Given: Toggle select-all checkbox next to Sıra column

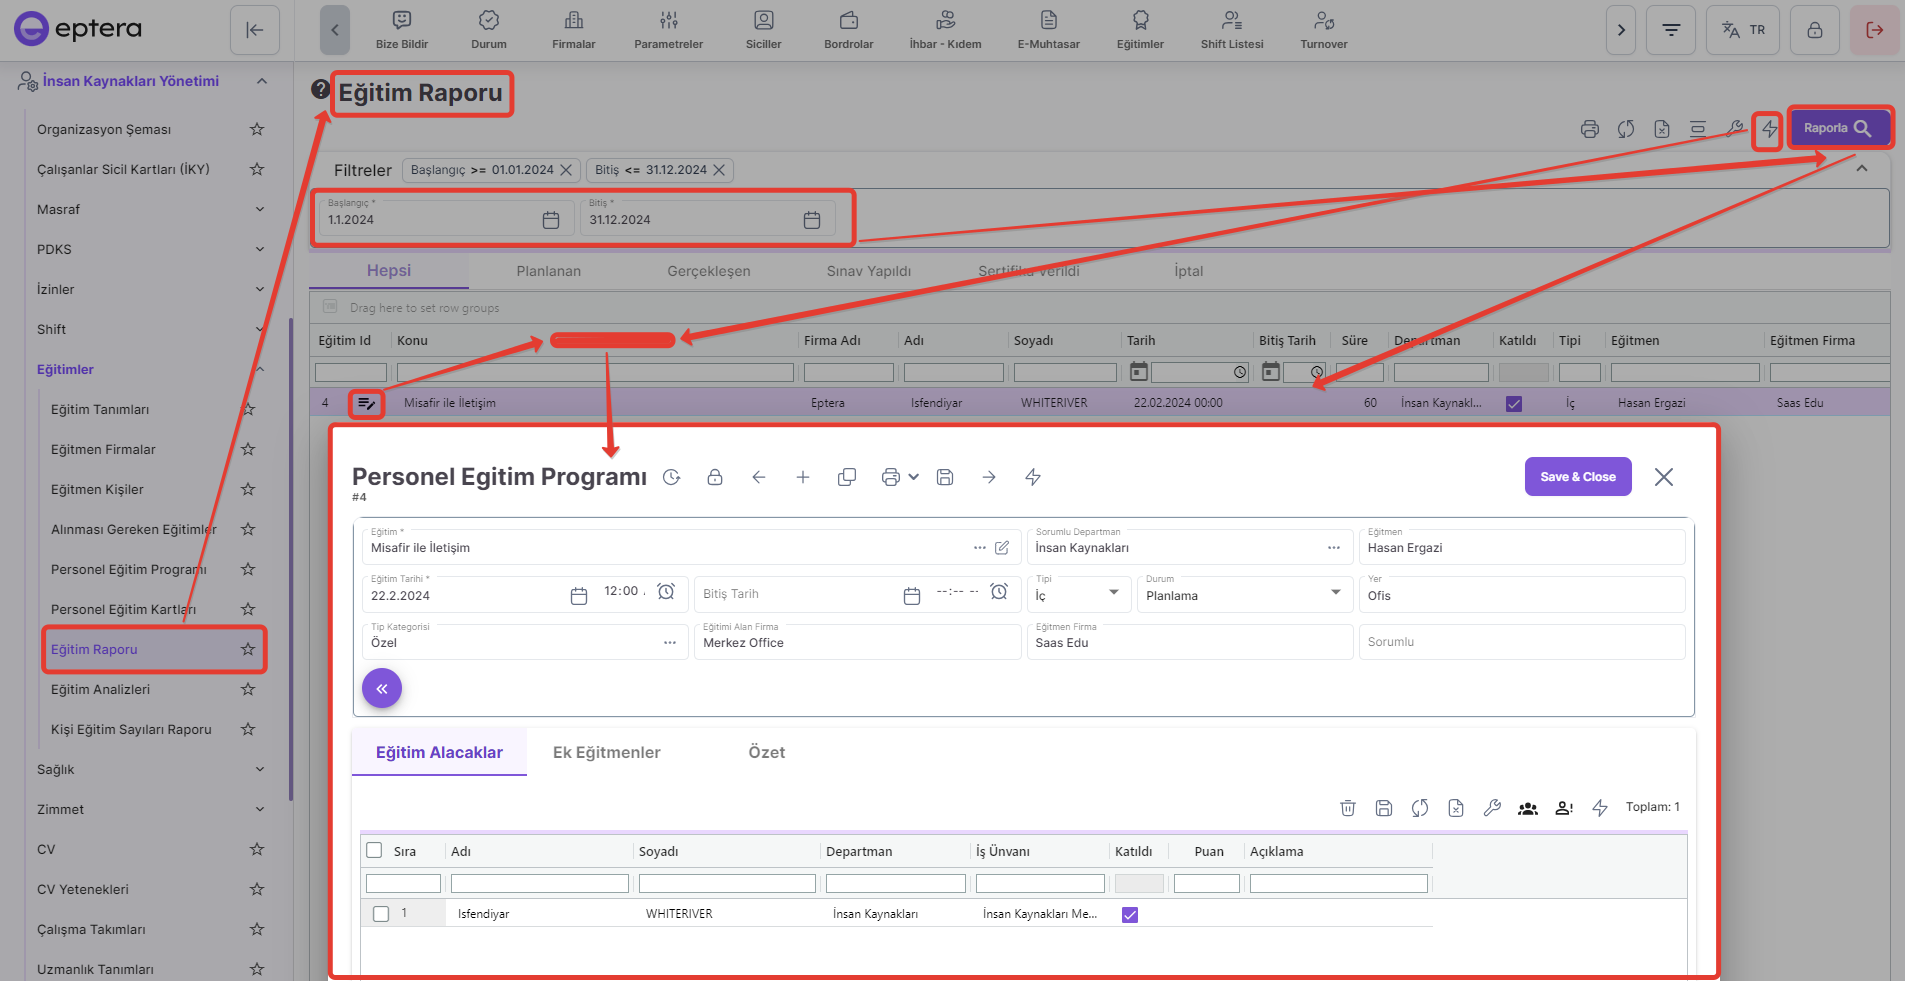Looking at the screenshot, I should (375, 851).
